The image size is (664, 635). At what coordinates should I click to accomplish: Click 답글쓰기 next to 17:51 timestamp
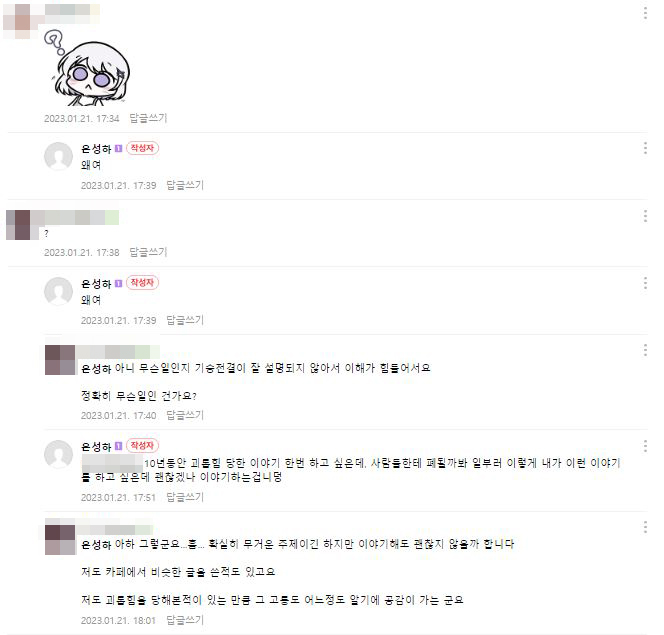[x=185, y=497]
